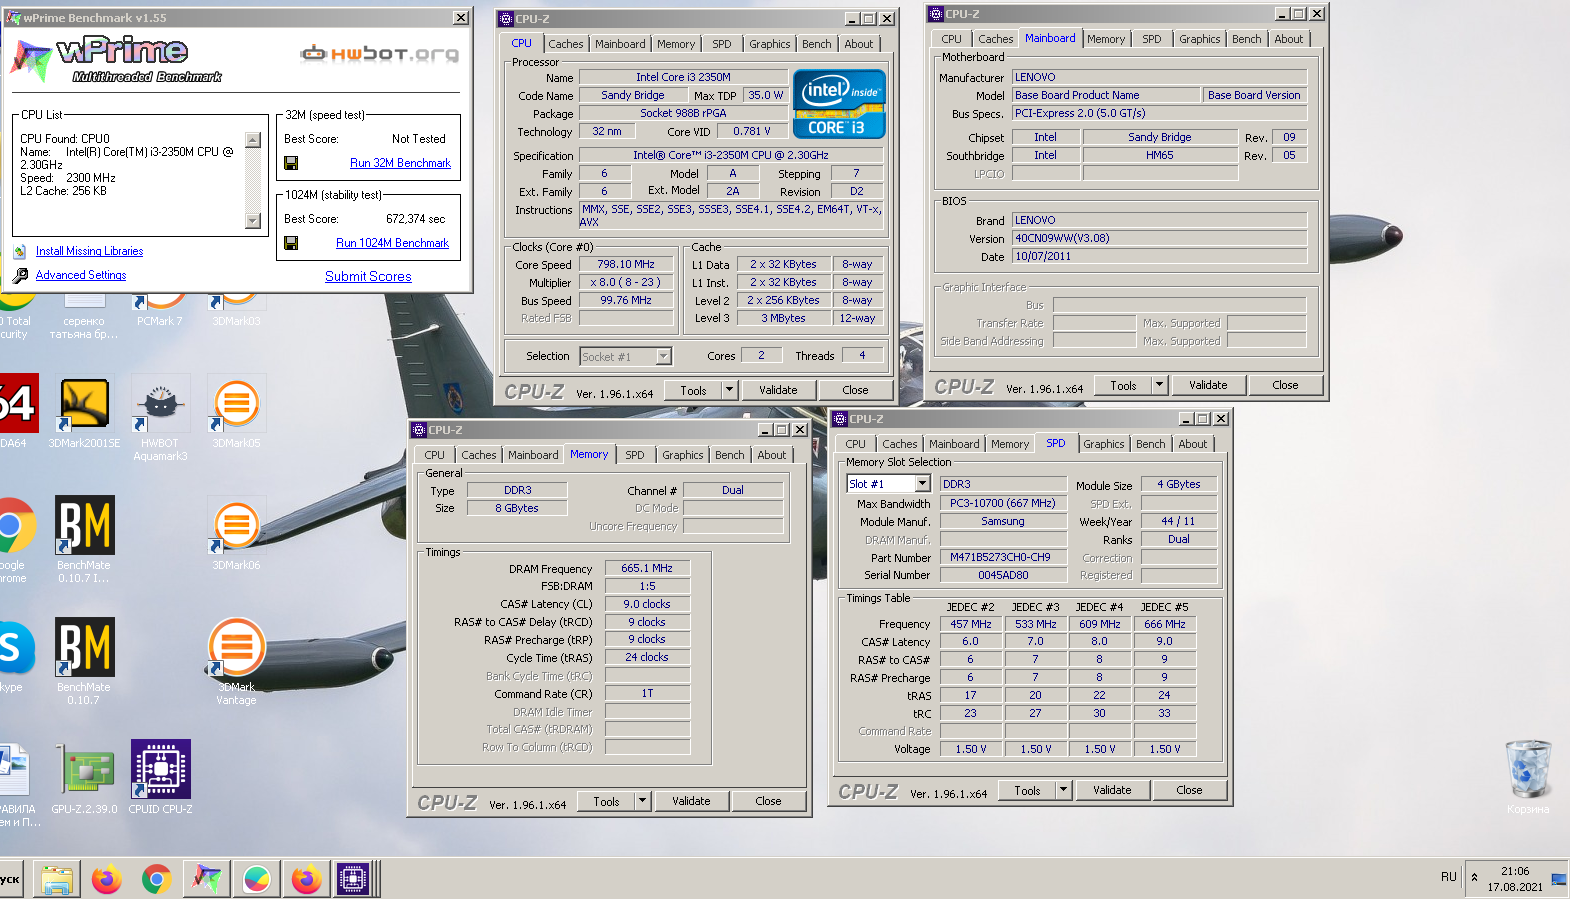Click the Advanced Settings wrench icon
Viewport: 1570px width, 899px height.
20,275
